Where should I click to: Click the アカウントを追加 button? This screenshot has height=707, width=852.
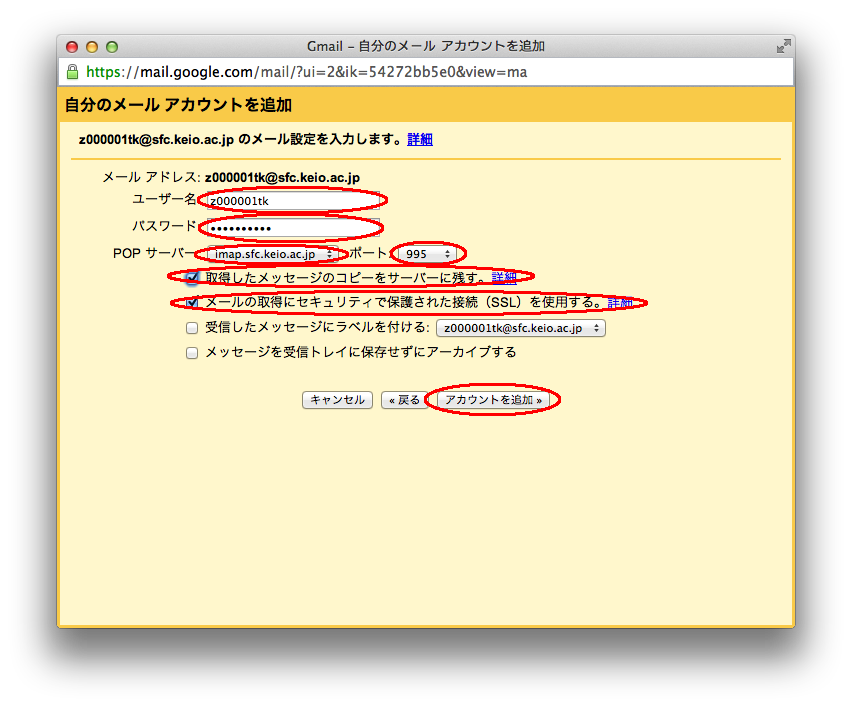tap(493, 400)
